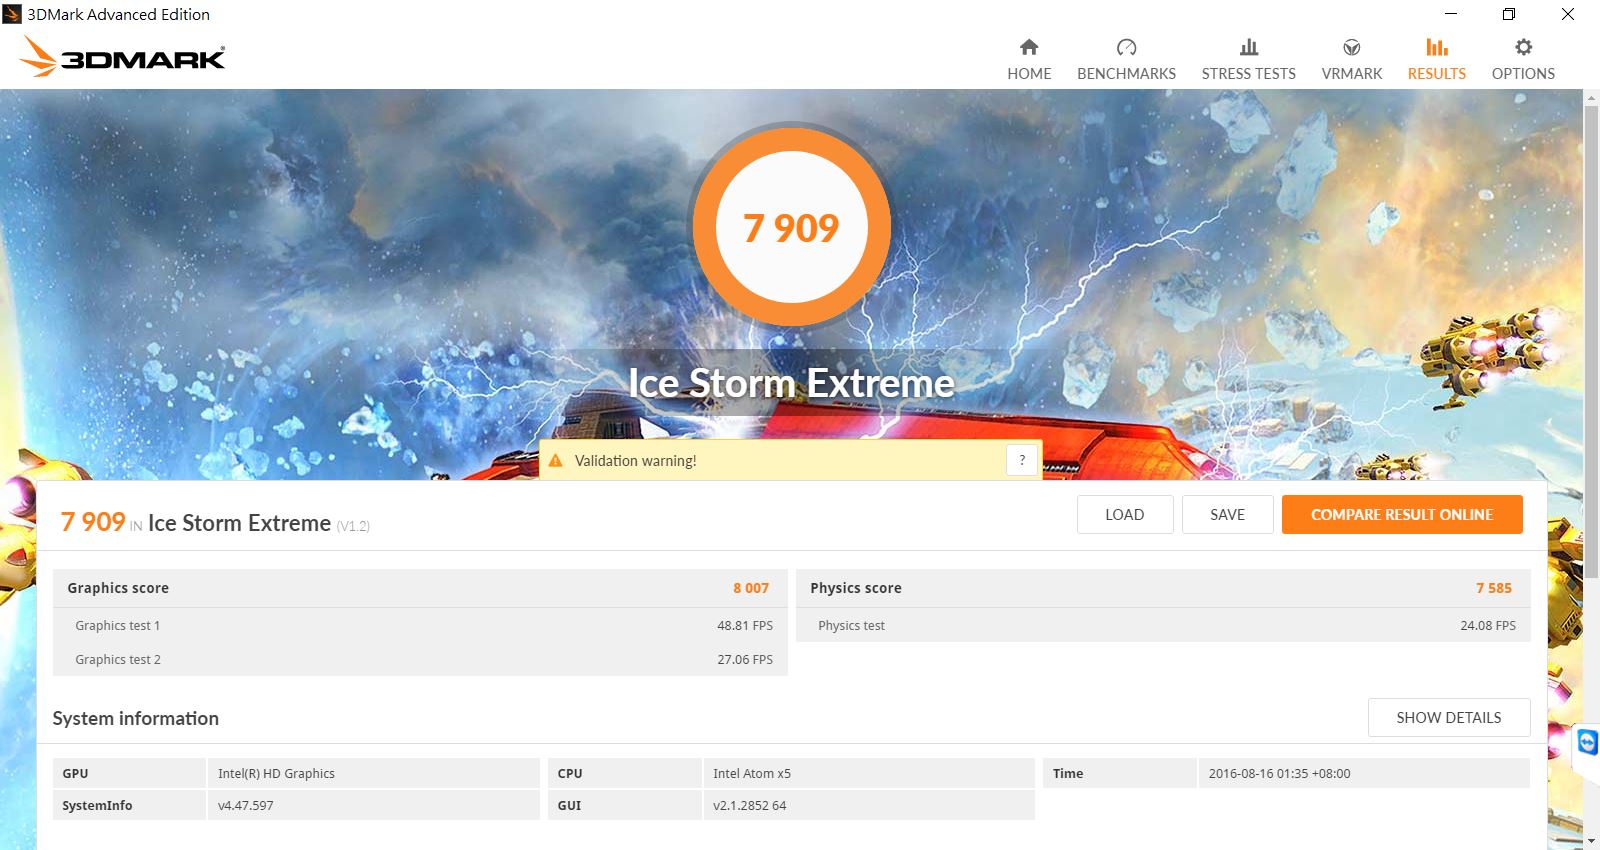Click the scrollbar down arrow
Screen dimensions: 1600x850
click(x=1591, y=841)
